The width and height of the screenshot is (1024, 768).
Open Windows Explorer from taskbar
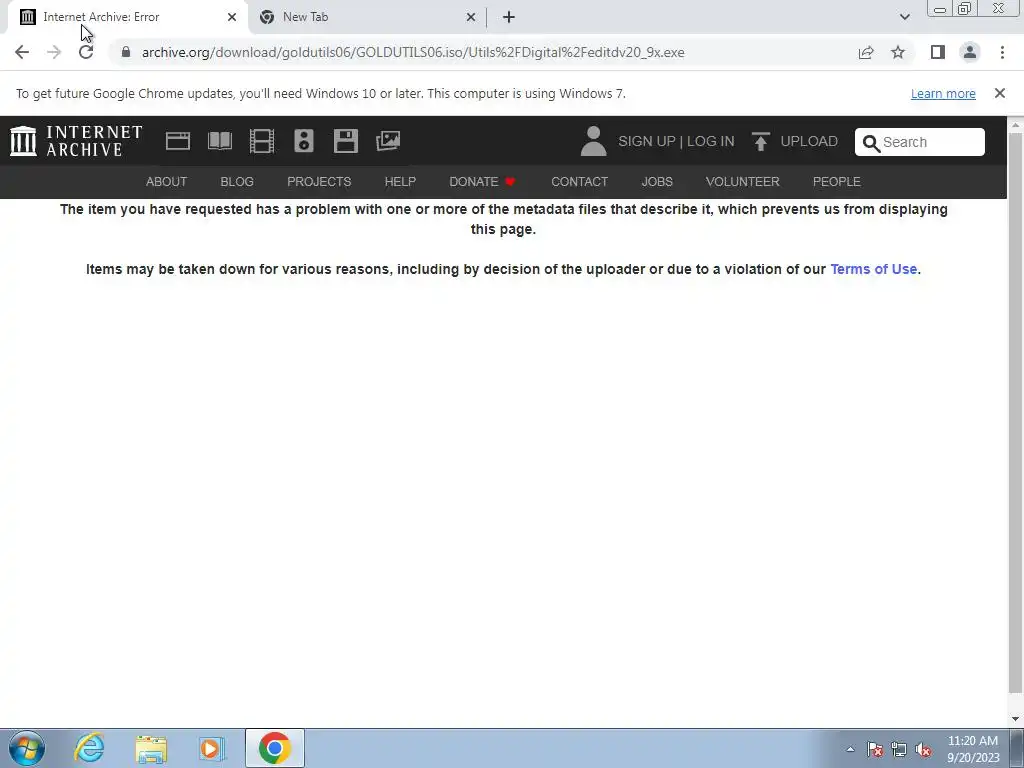(x=151, y=748)
